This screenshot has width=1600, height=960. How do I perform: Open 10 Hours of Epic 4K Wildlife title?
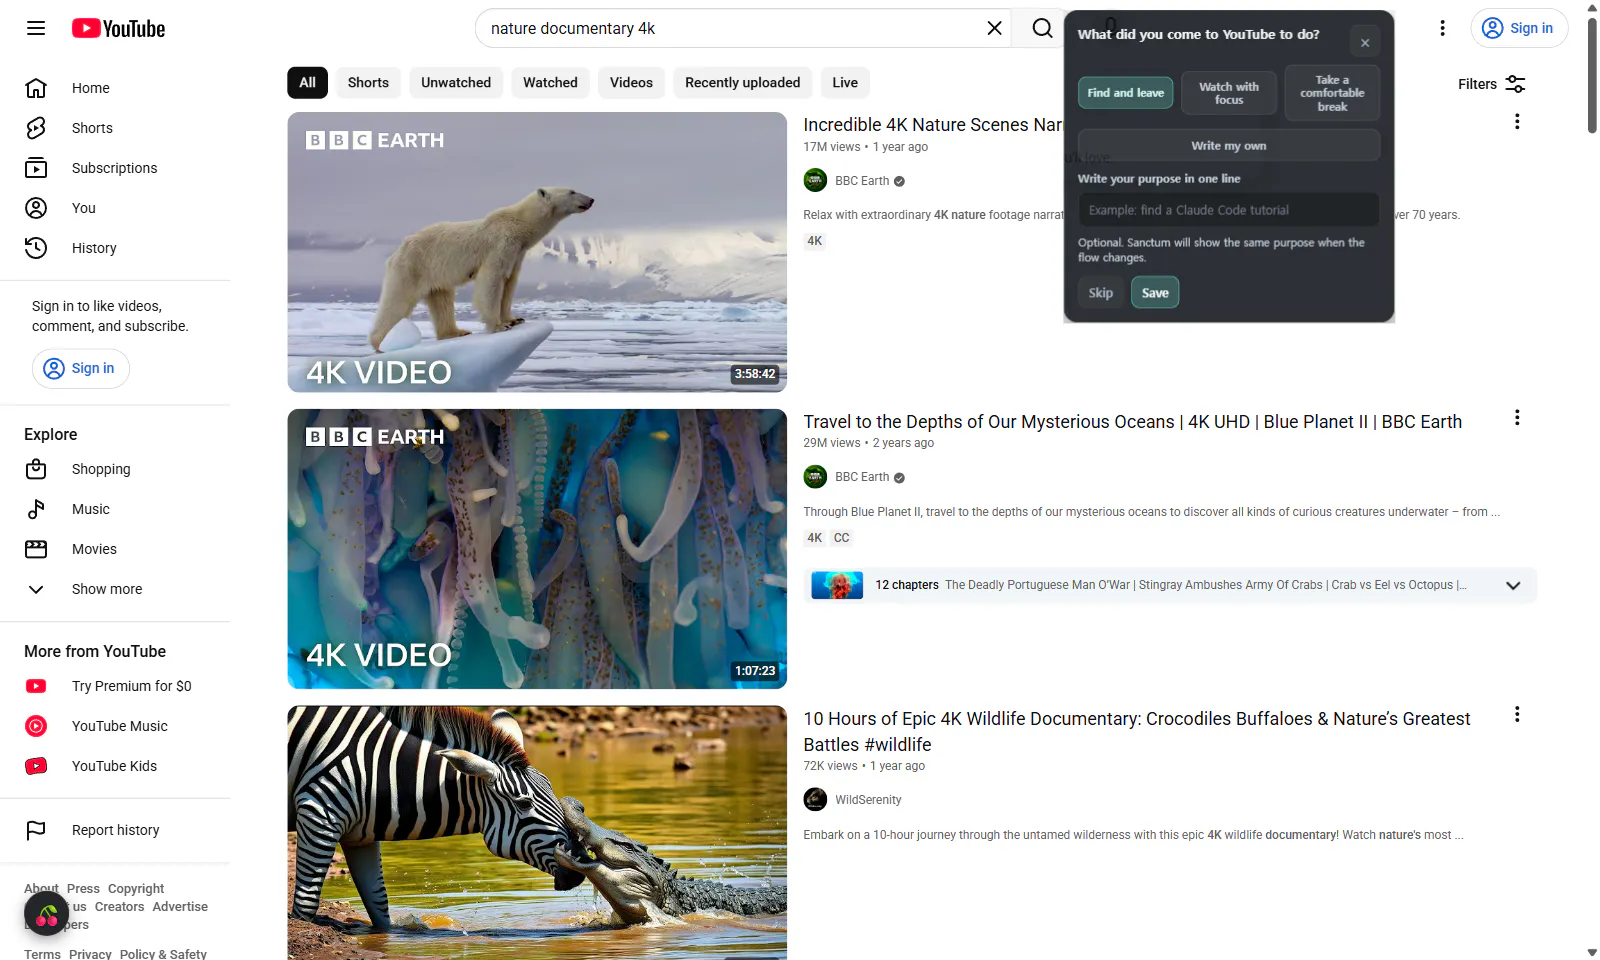point(1137,731)
